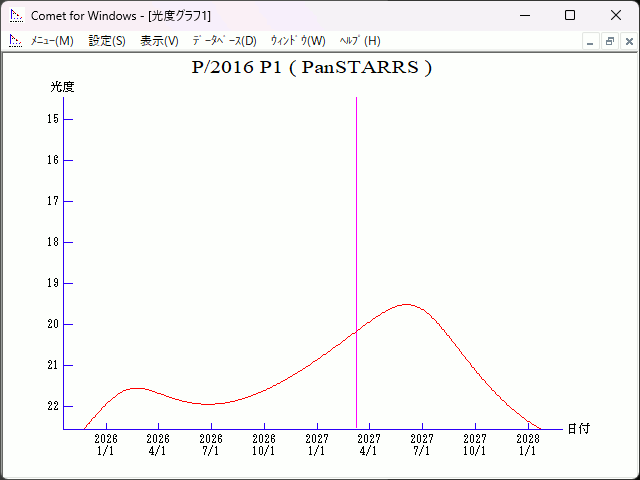Screen dimensions: 640x480
Task: Click the 2028 1/1 date label
Action: 528,445
